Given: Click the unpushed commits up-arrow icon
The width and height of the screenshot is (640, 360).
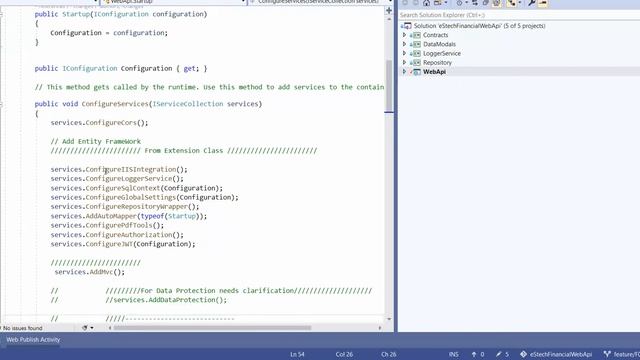Looking at the screenshot, I should click(x=474, y=354).
